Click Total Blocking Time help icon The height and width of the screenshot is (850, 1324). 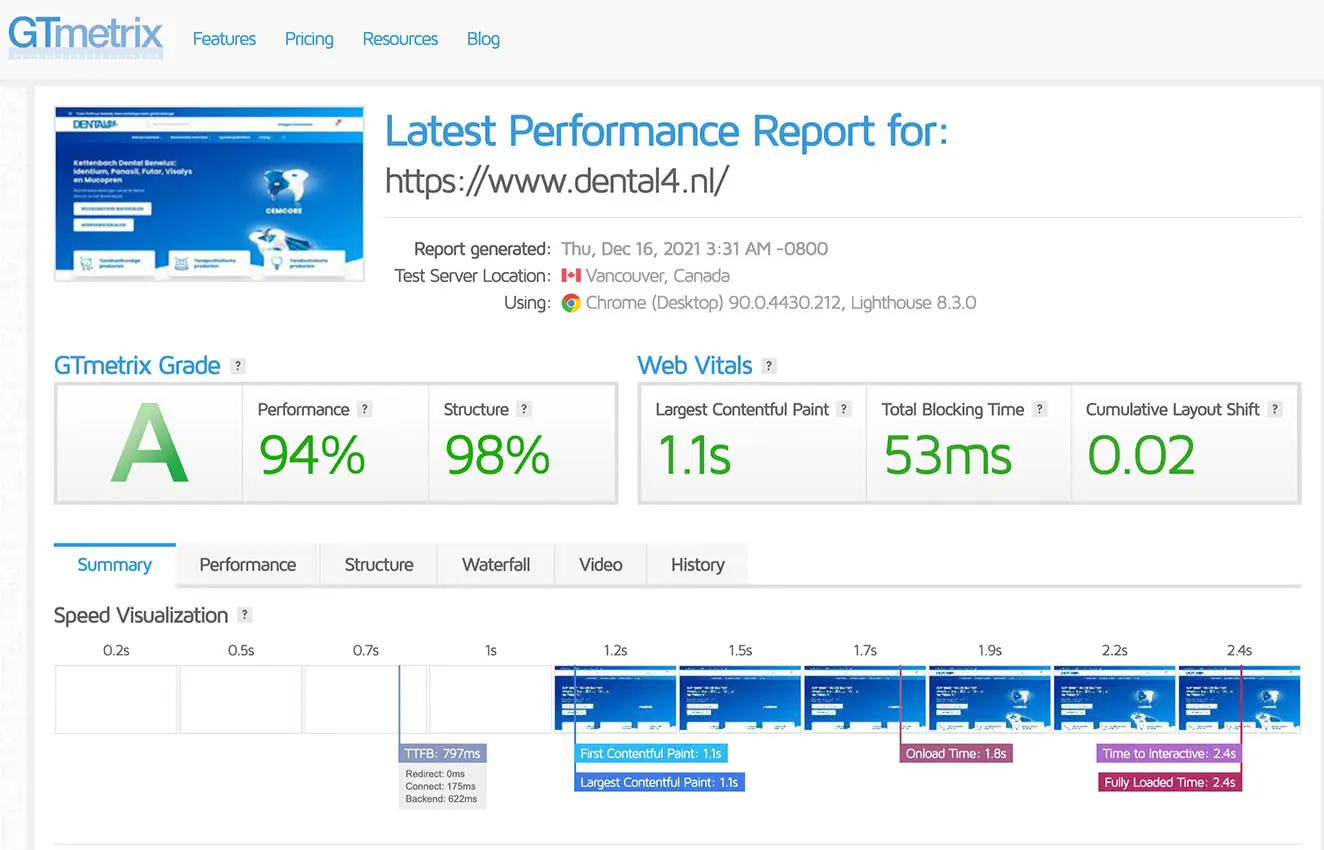point(1040,409)
